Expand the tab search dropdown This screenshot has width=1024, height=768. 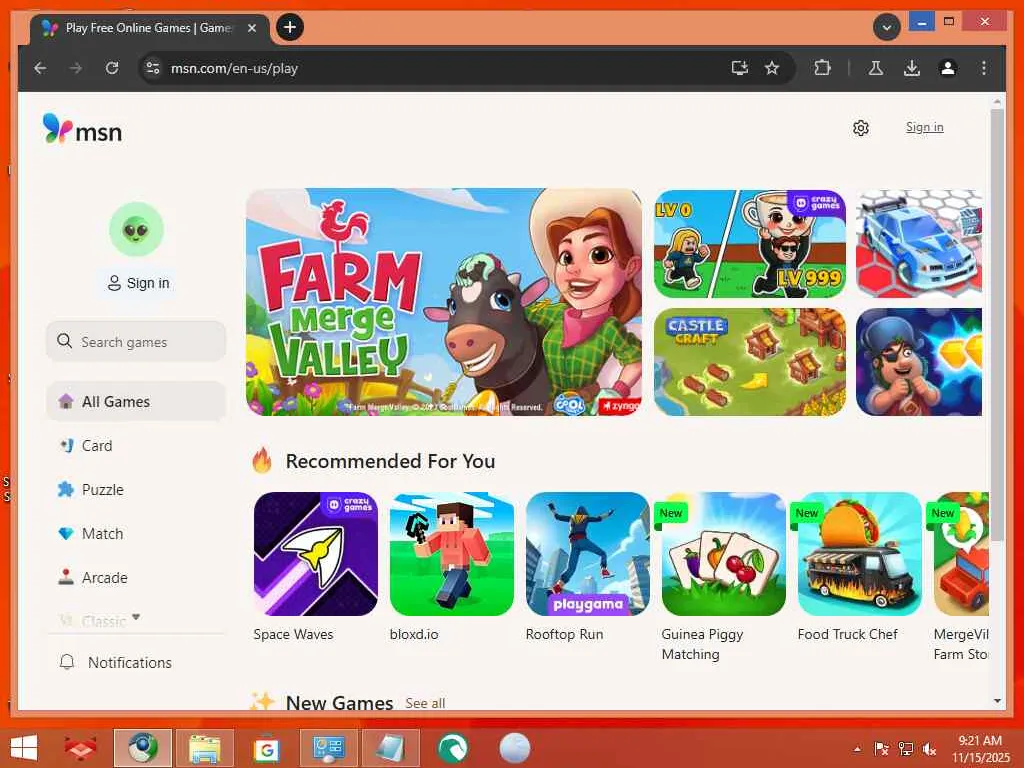(887, 27)
